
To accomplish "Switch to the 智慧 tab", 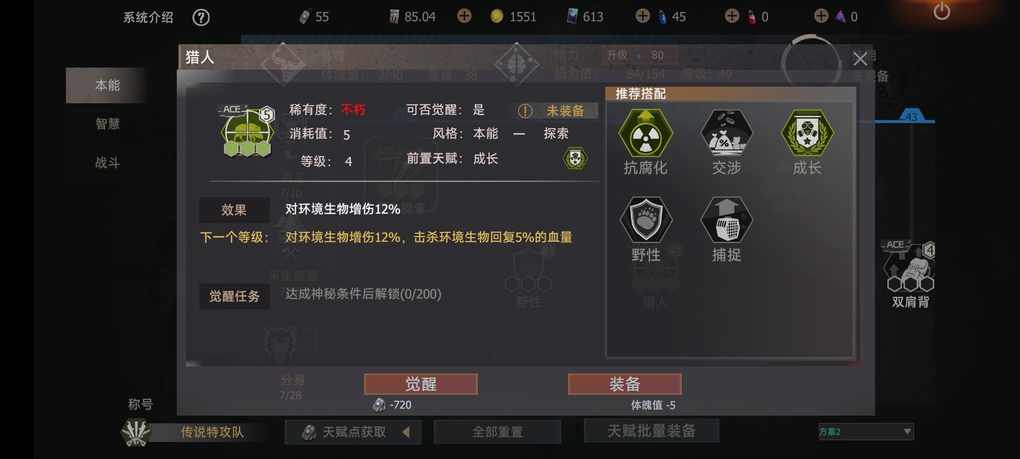I will pos(107,124).
